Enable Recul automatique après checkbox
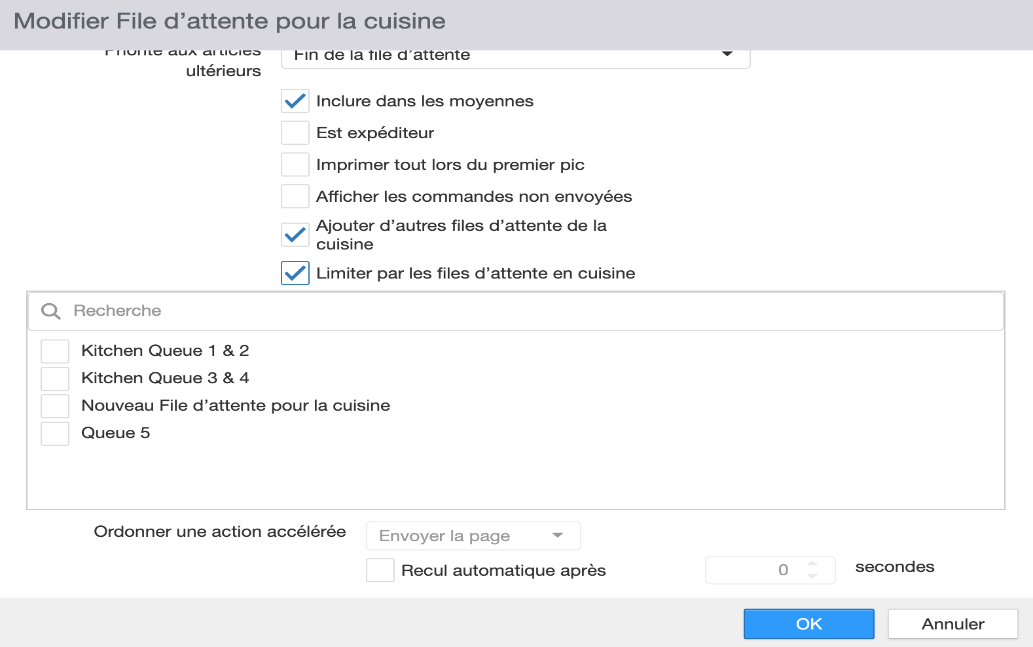 click(x=380, y=570)
